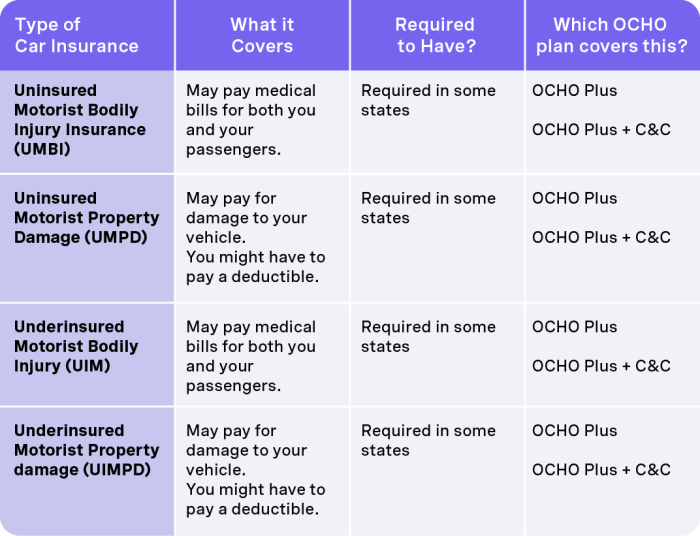
Task: Select "Which OCHO plan covers this?" header
Action: coord(611,35)
